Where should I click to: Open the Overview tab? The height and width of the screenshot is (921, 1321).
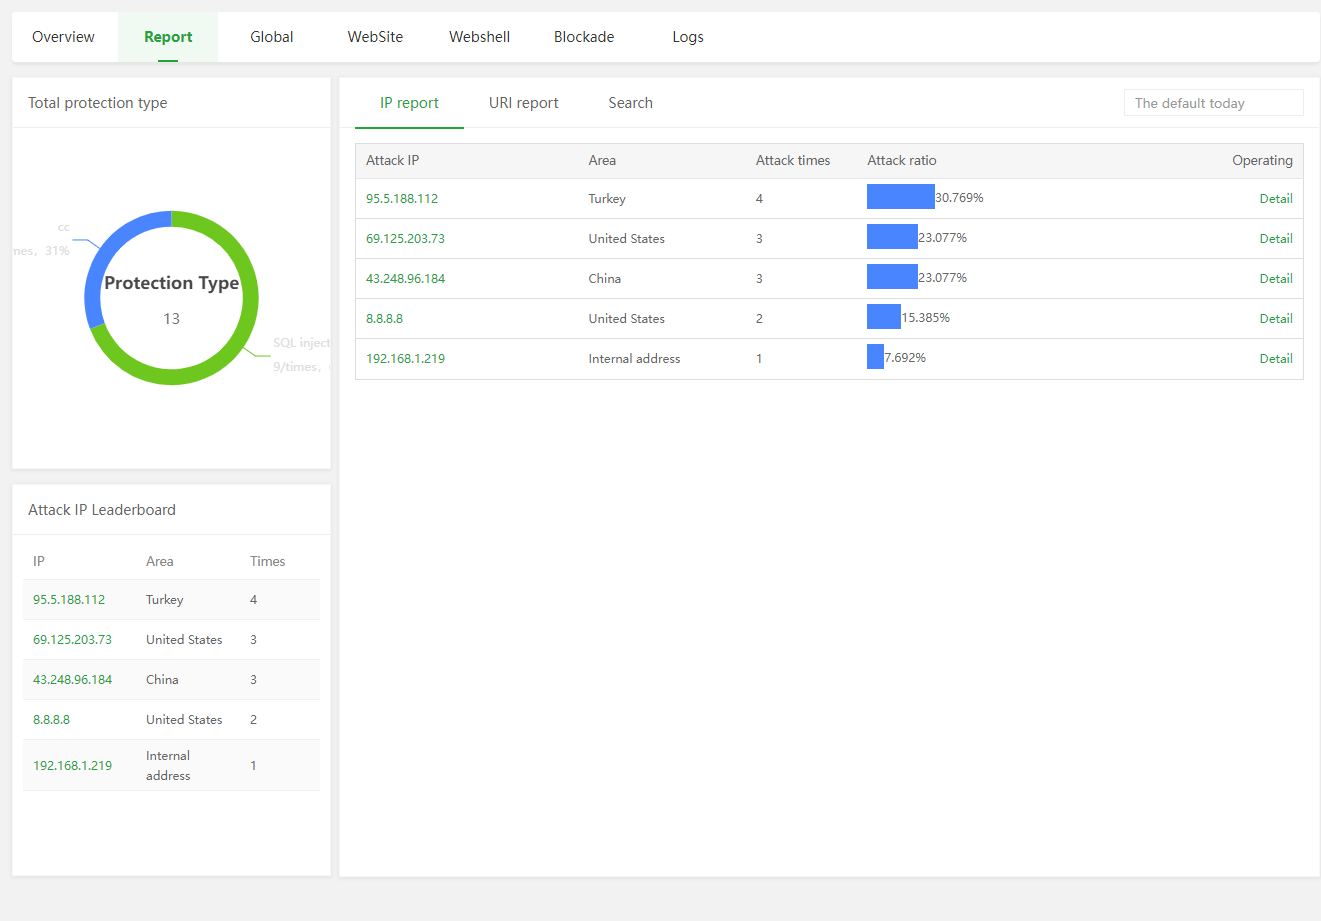tap(63, 37)
